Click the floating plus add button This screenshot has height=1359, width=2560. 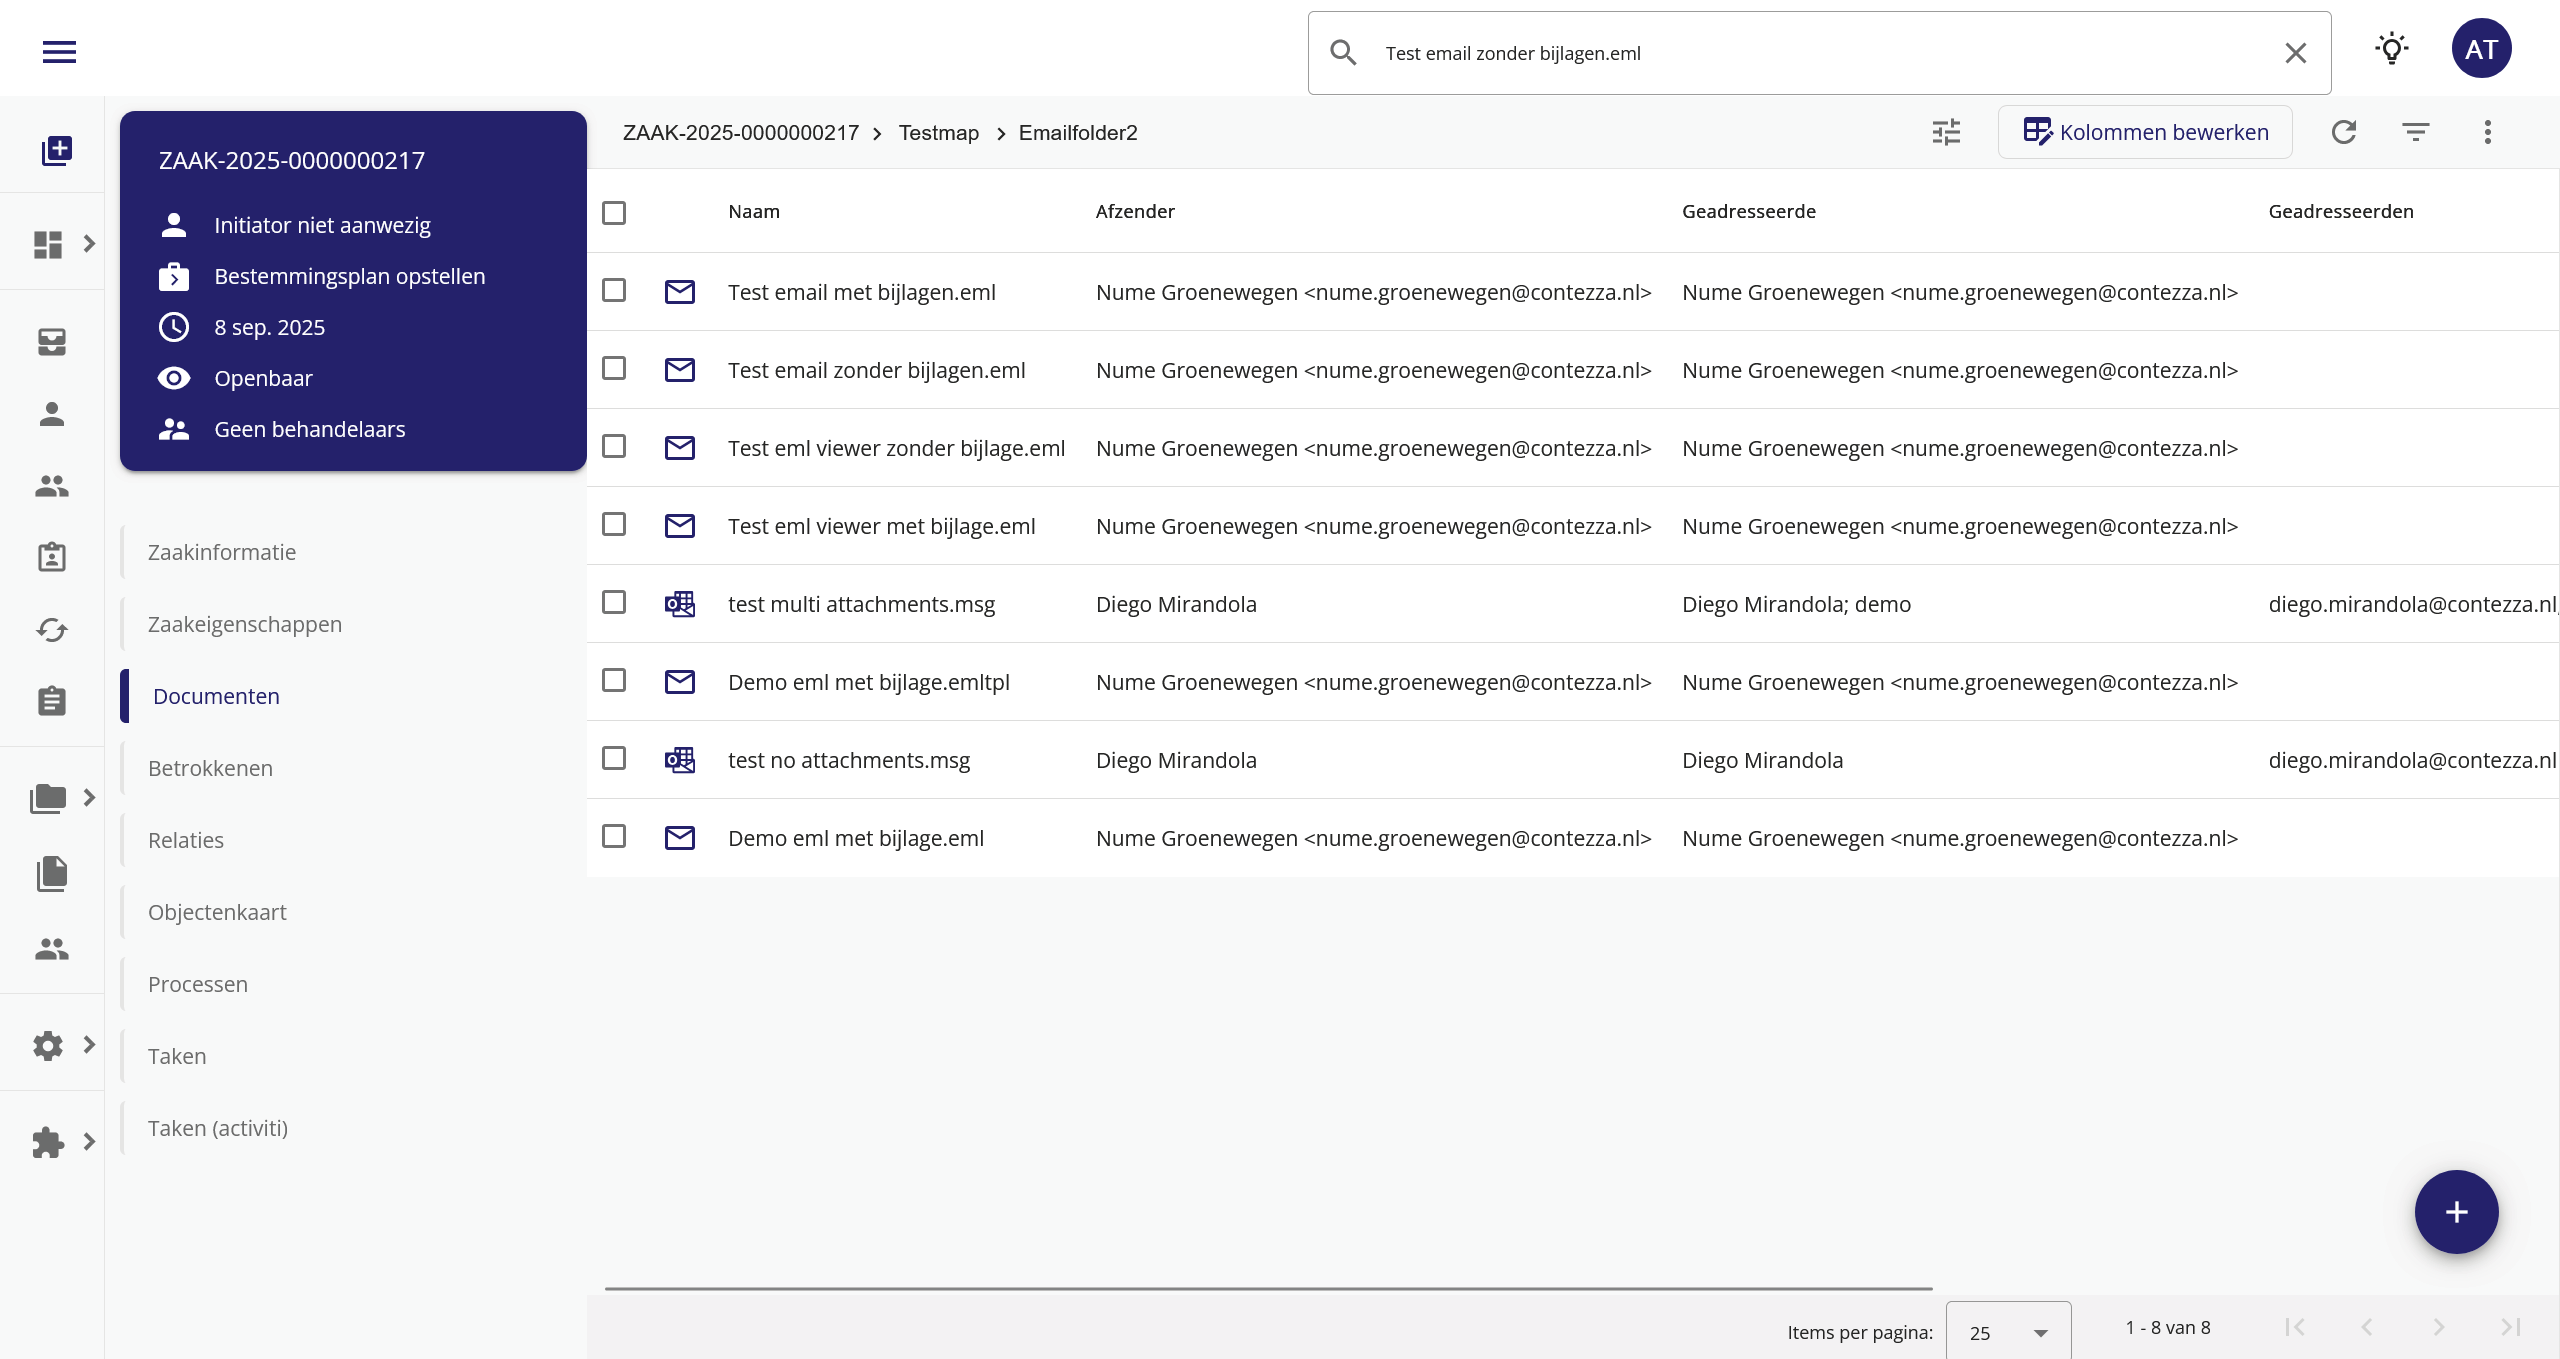tap(2456, 1212)
